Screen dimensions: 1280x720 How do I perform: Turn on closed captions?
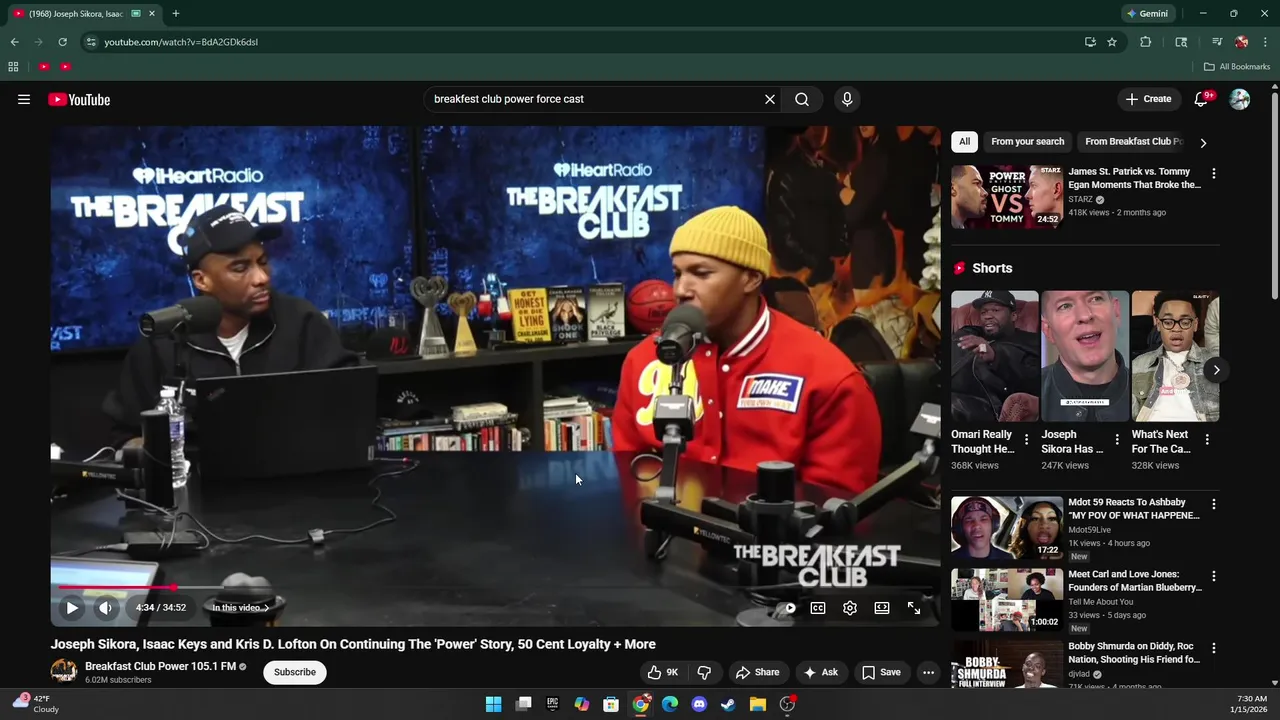point(818,607)
